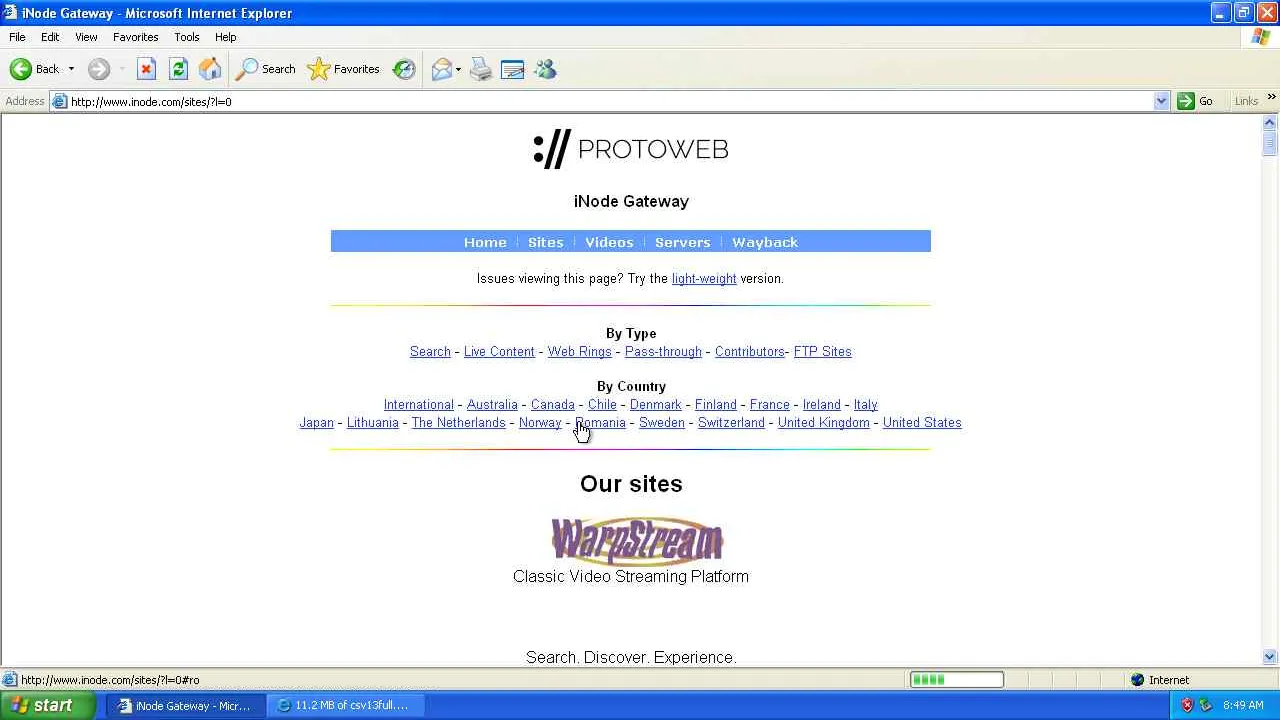Open the Wayback navigation tab
Image resolution: width=1280 pixels, height=720 pixels.
click(765, 242)
